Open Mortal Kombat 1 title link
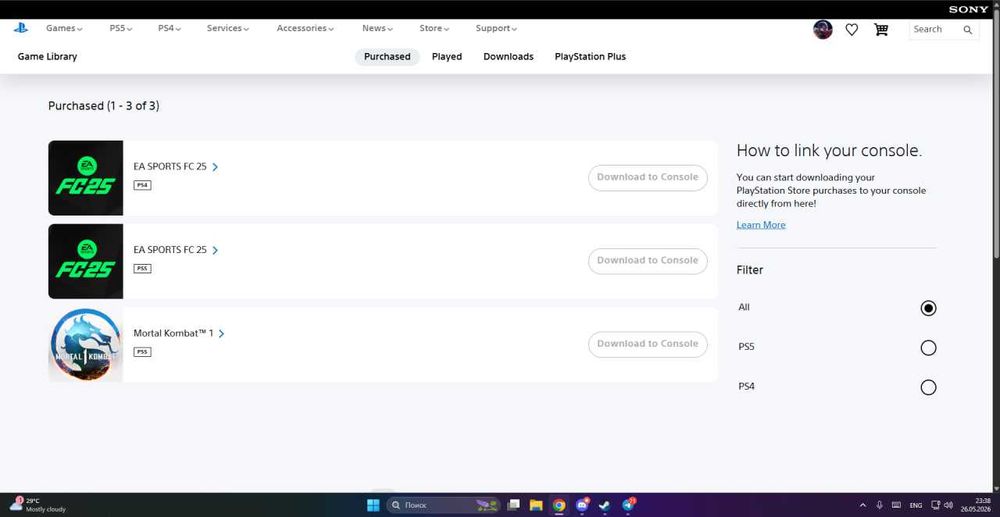The width and height of the screenshot is (1000, 517). [179, 333]
